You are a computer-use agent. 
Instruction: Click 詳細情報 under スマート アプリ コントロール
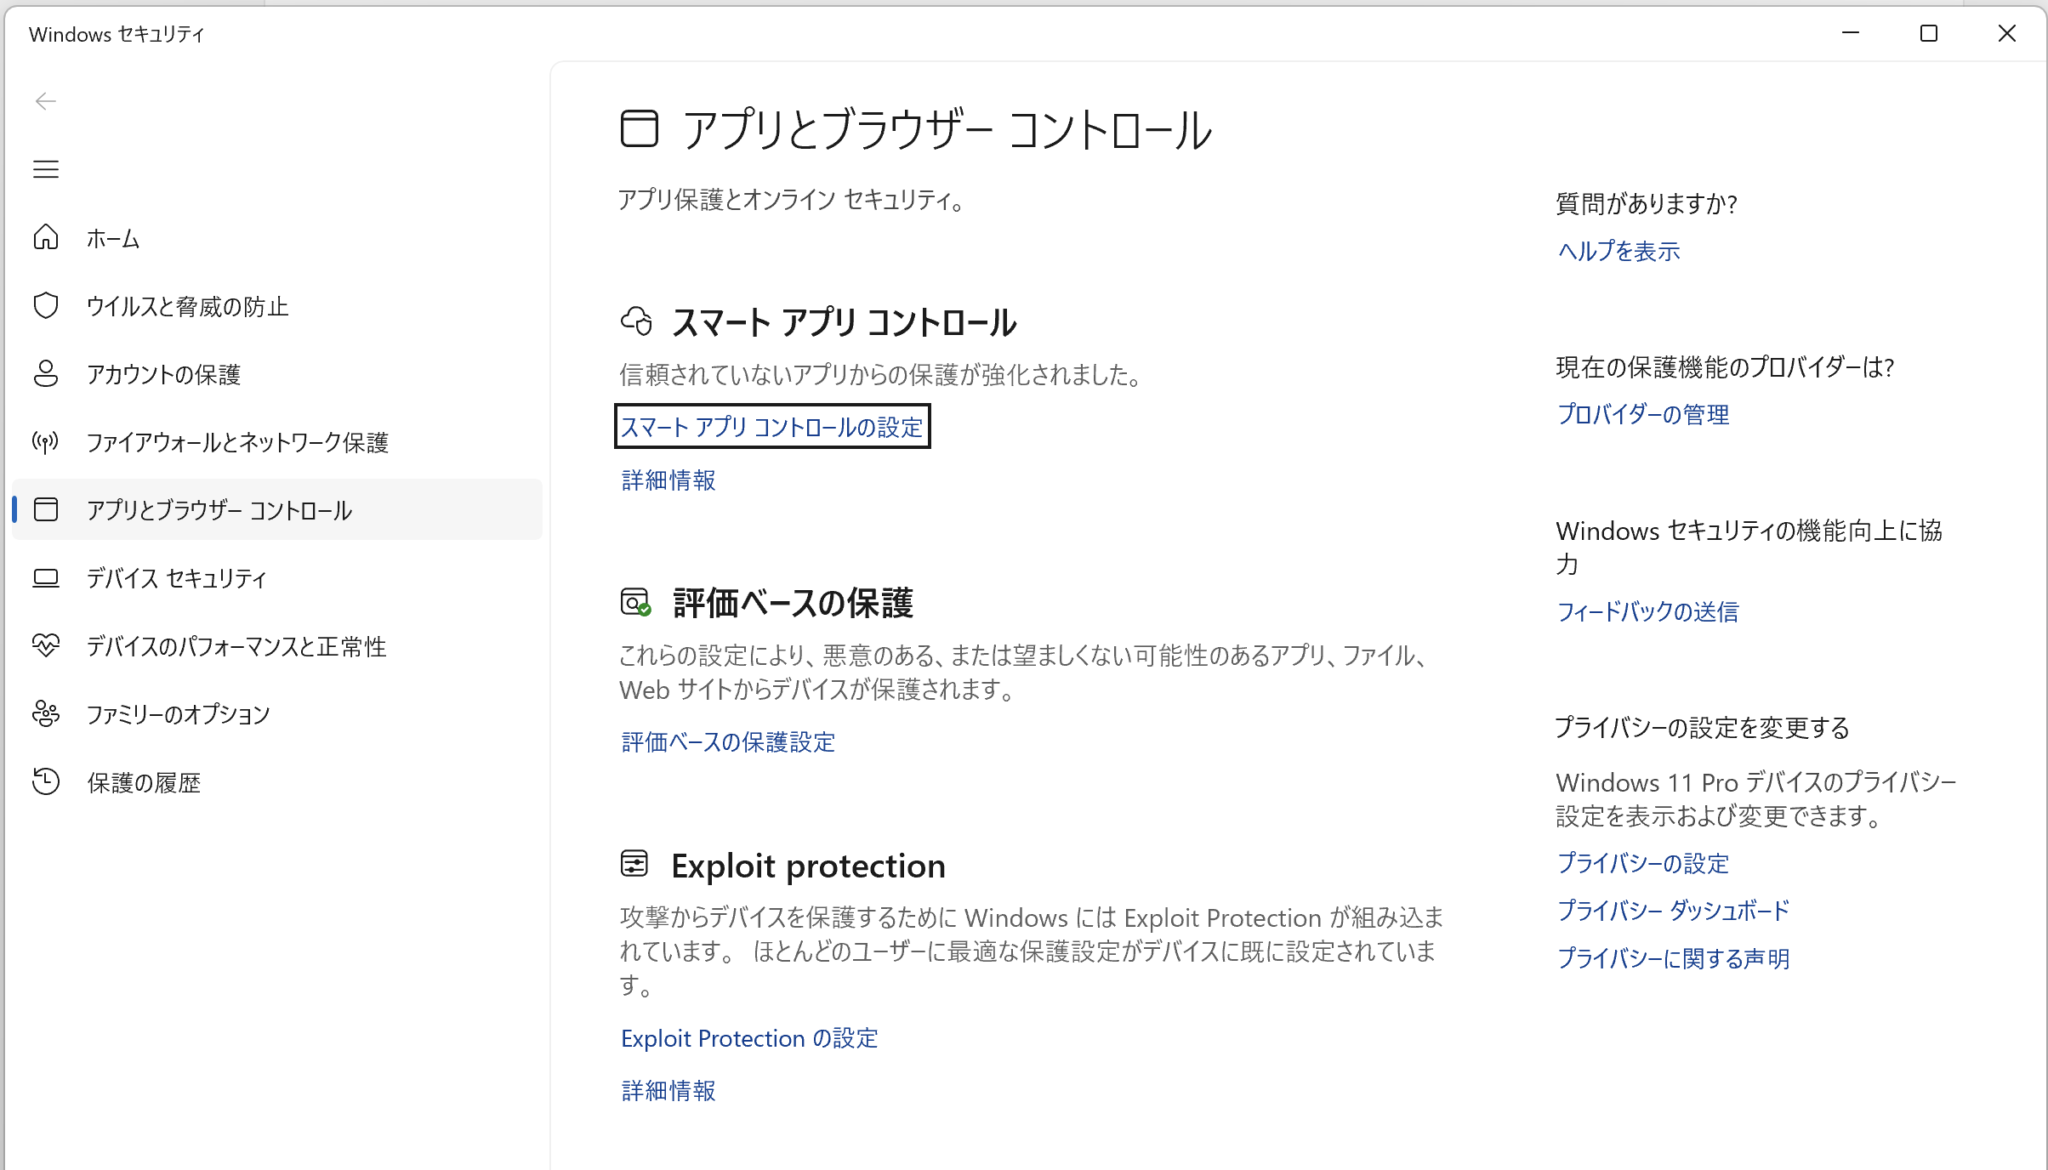(x=669, y=480)
